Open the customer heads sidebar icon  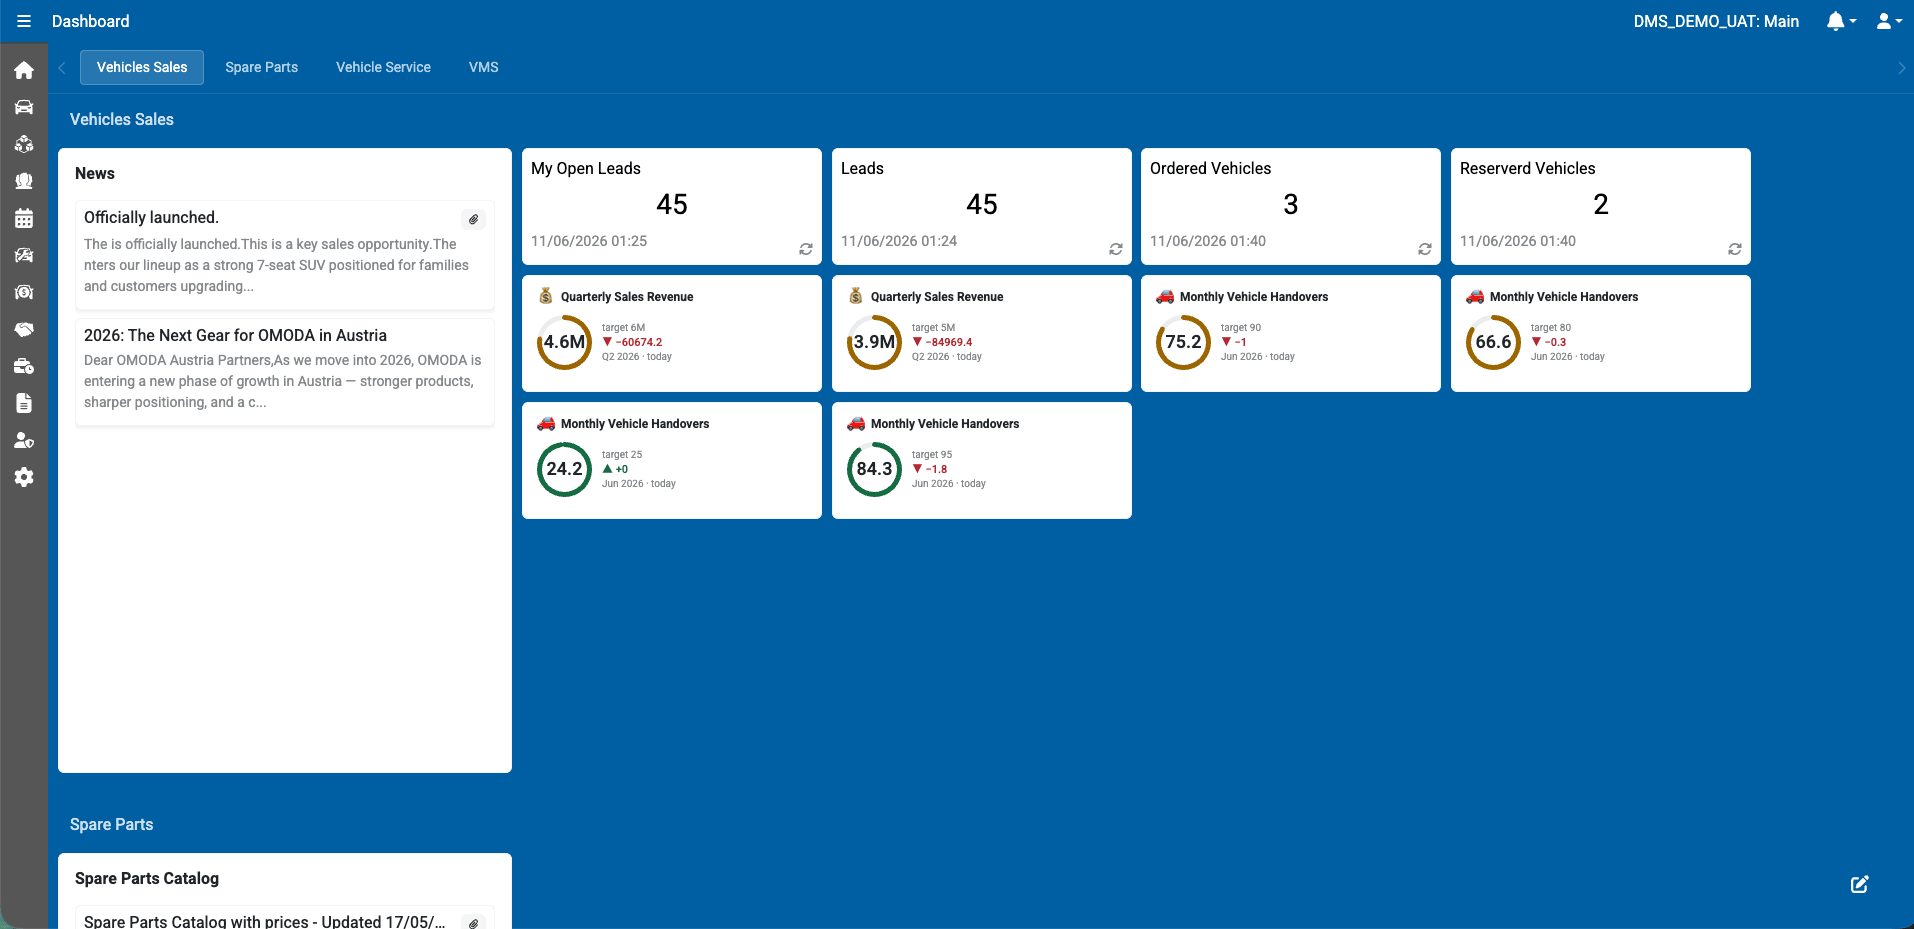(x=24, y=181)
